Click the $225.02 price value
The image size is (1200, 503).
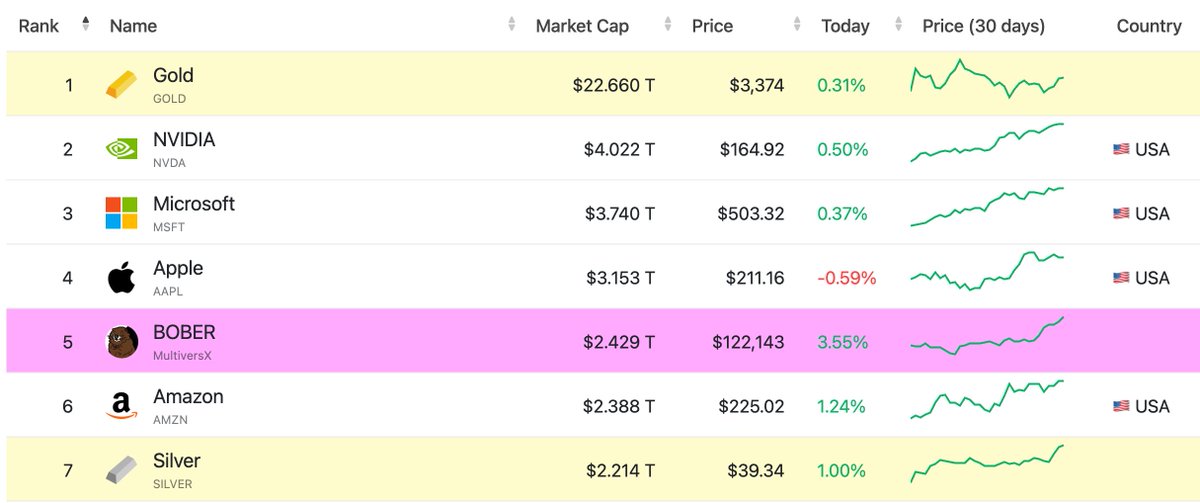(x=751, y=406)
